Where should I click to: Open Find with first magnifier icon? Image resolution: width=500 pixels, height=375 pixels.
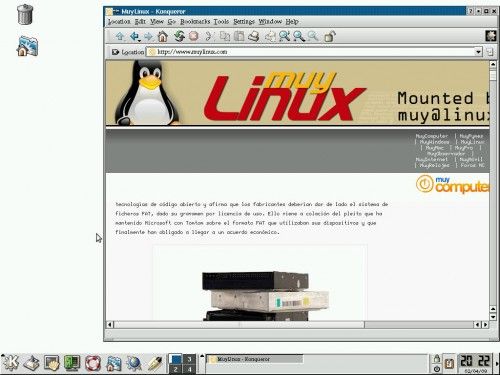pyautogui.click(x=284, y=36)
